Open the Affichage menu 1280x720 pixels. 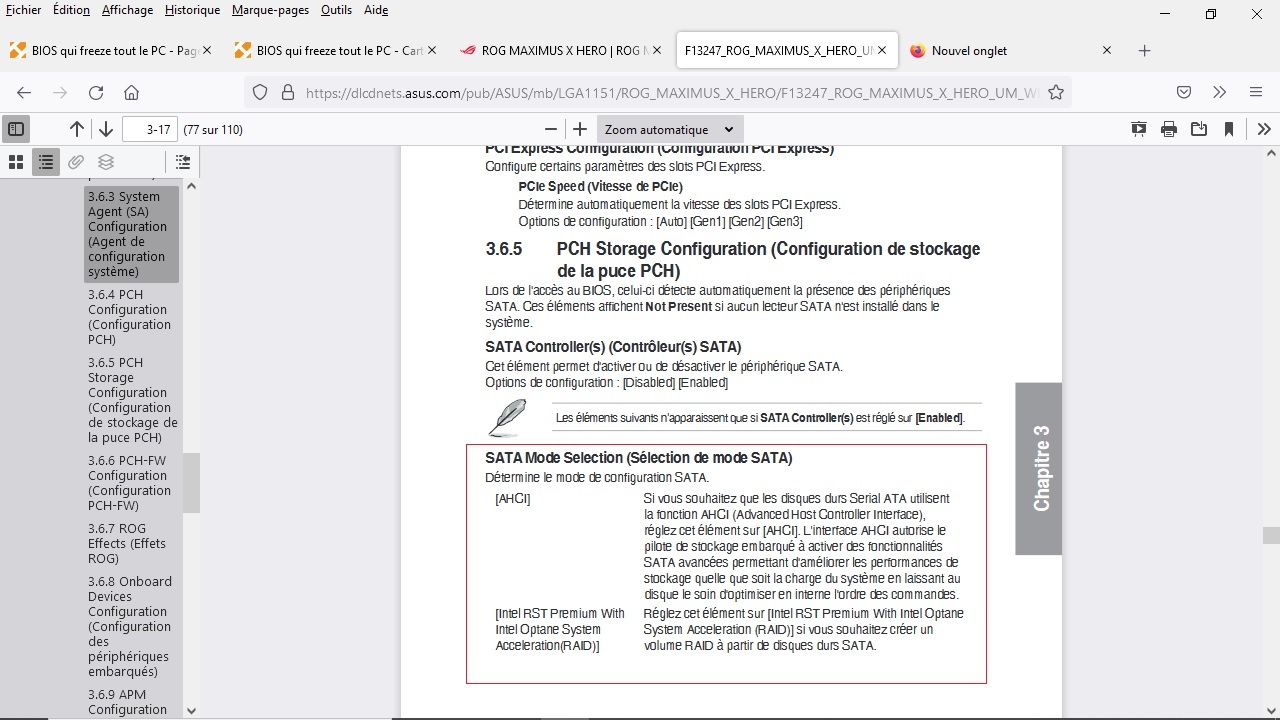128,10
